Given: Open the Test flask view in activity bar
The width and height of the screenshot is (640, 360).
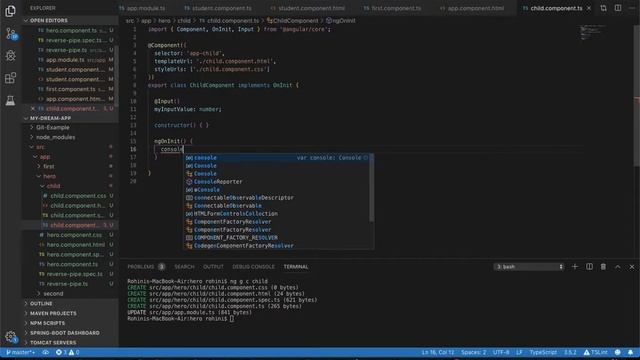Looking at the screenshot, I should (x=10, y=100).
